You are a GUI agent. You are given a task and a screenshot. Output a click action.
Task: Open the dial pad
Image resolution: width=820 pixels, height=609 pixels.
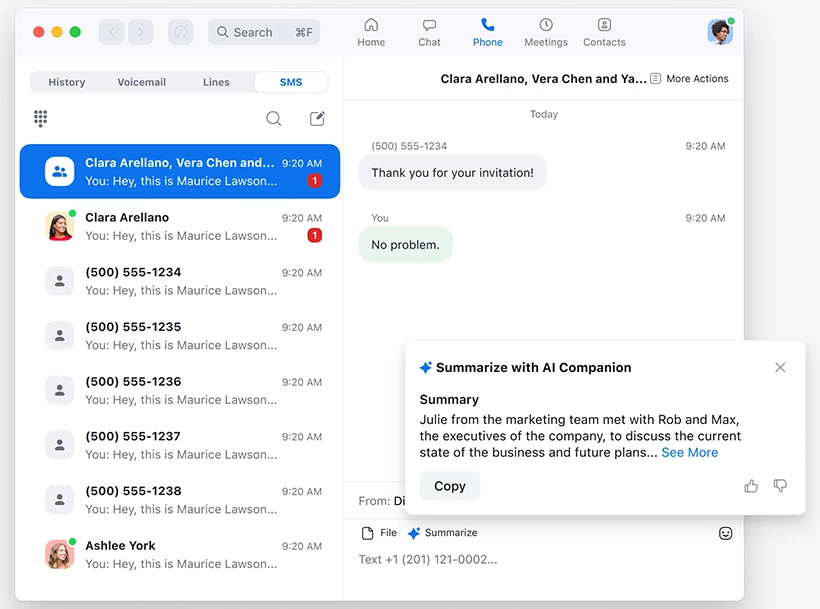pos(40,118)
